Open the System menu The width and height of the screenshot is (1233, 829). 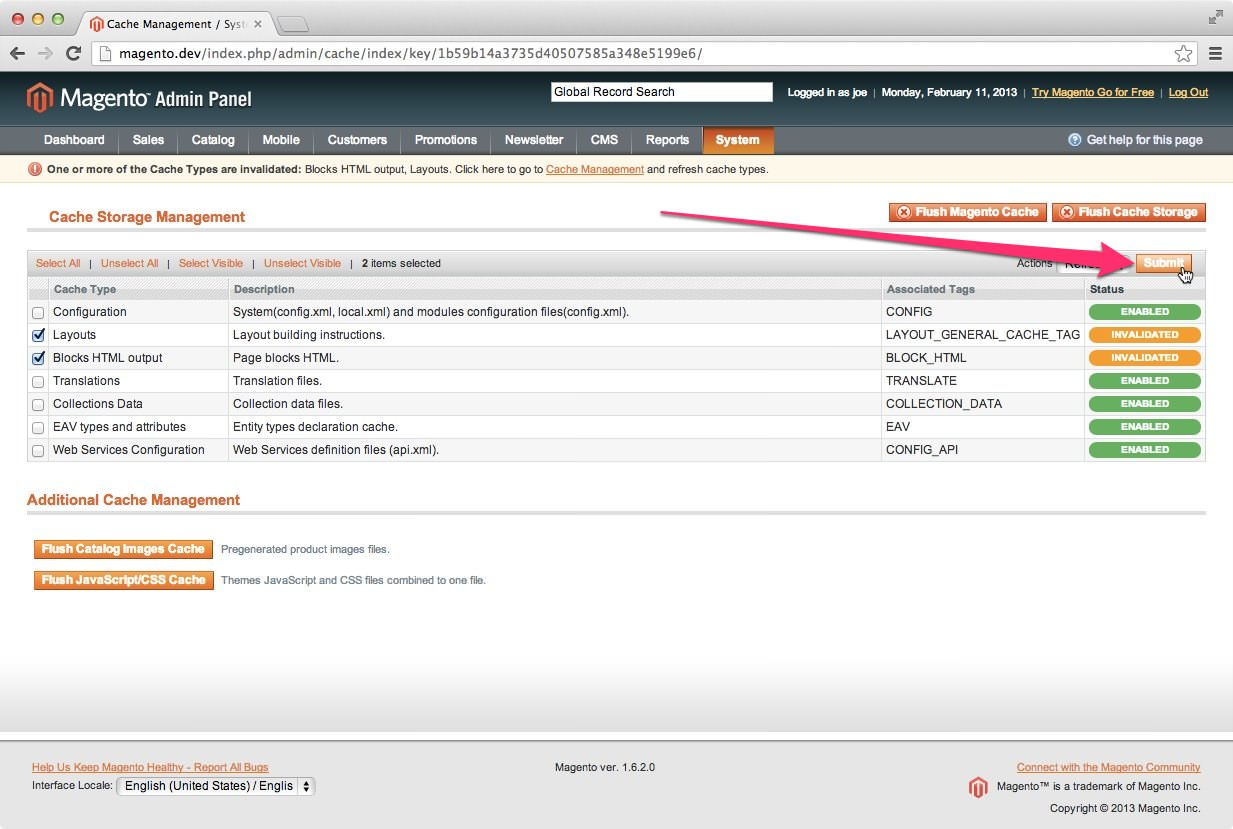[x=737, y=140]
